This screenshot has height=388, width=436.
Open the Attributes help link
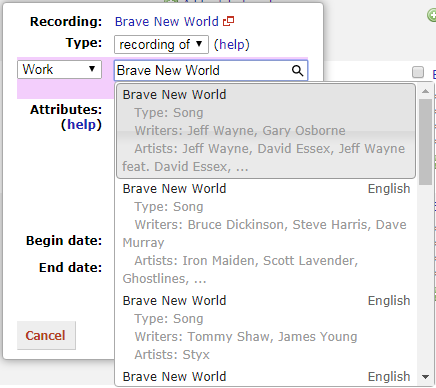pos(81,124)
